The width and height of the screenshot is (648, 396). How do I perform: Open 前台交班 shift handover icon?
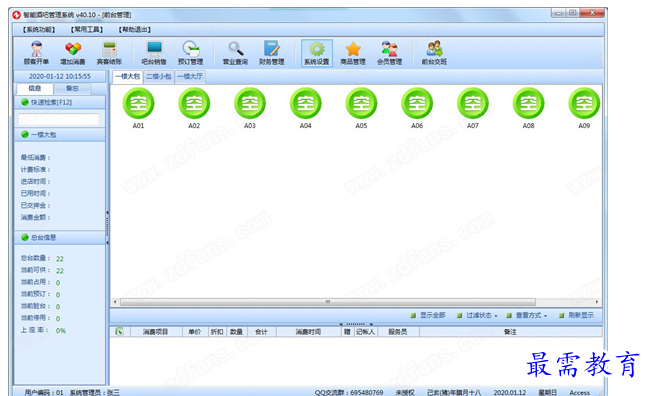pyautogui.click(x=434, y=53)
